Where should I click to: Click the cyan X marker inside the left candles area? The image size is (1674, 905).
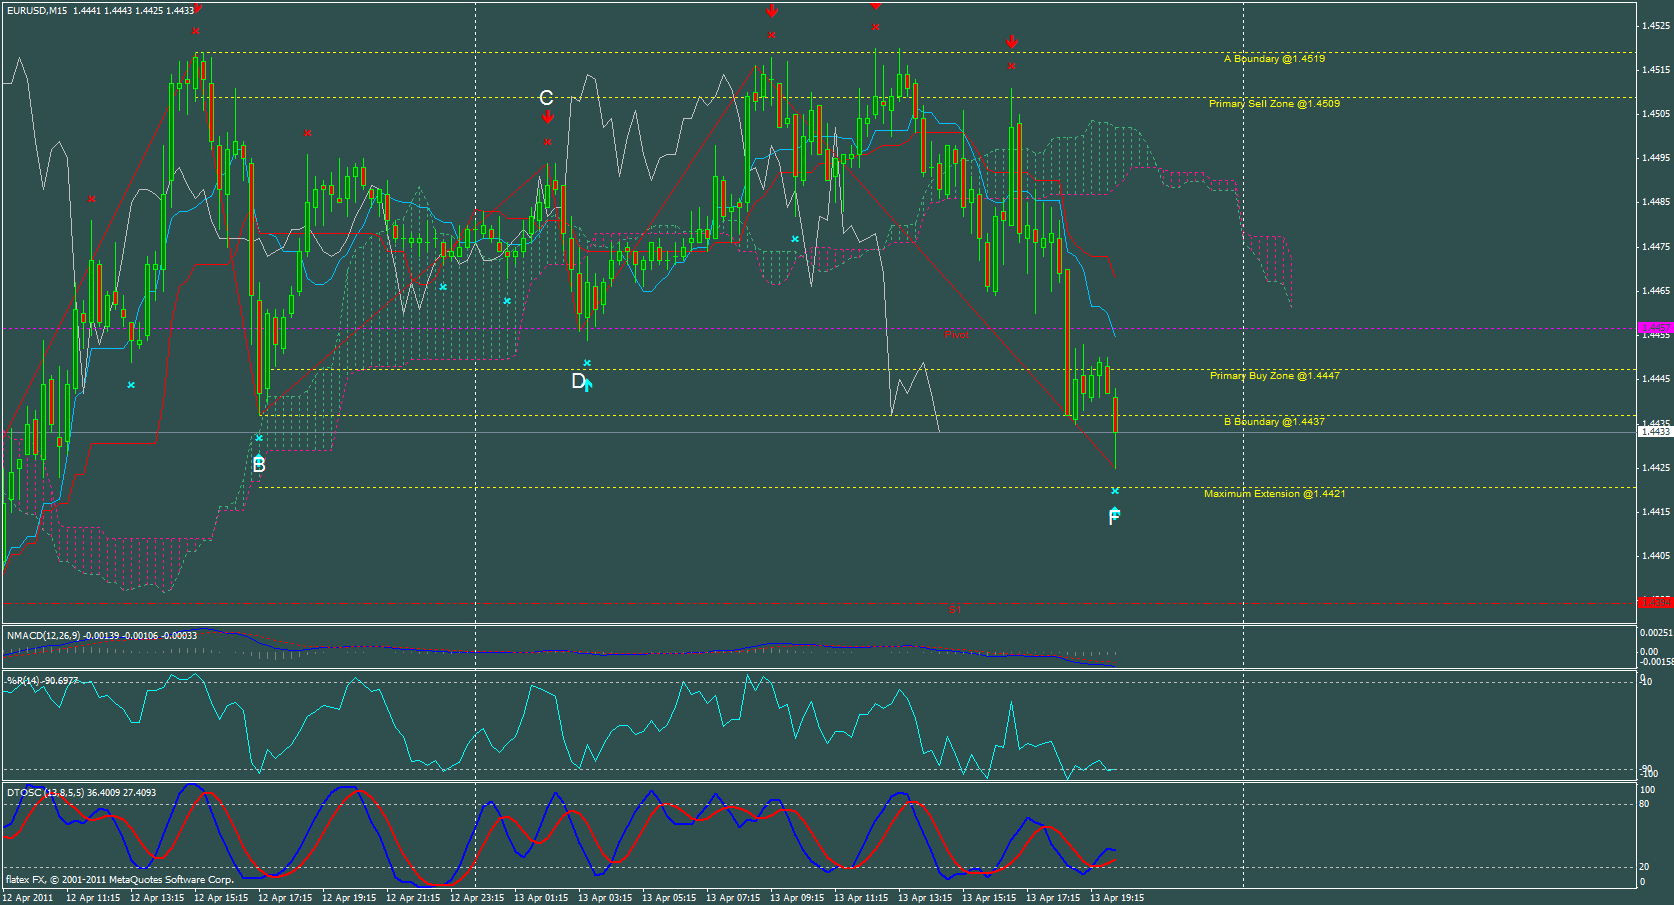pyautogui.click(x=130, y=384)
